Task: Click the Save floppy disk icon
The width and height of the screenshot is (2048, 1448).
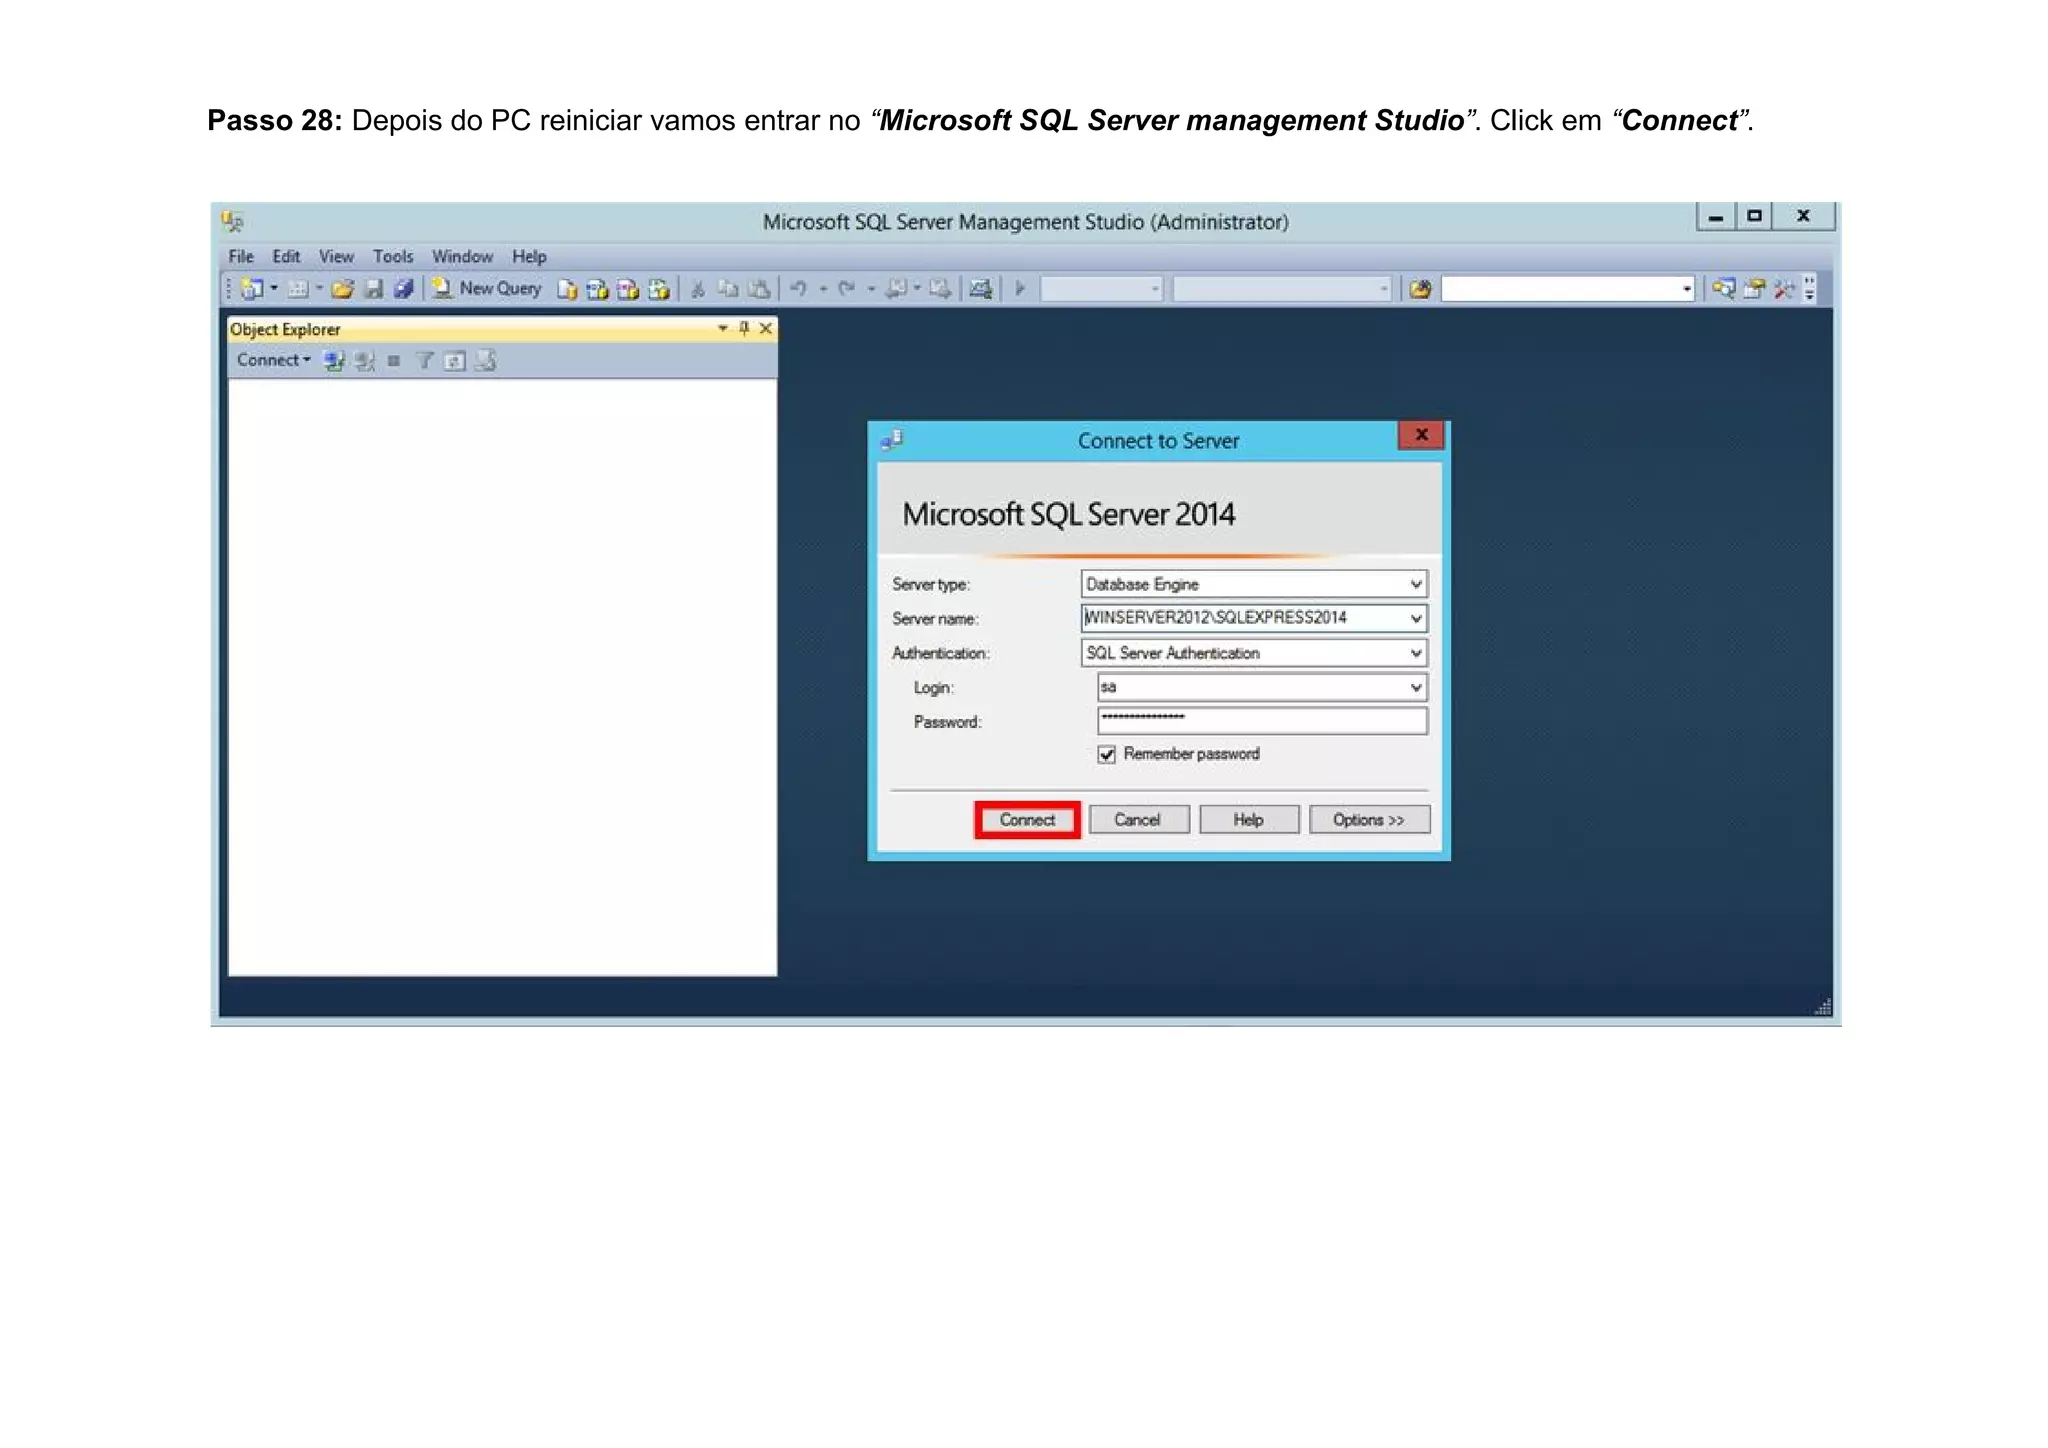Action: [x=374, y=289]
